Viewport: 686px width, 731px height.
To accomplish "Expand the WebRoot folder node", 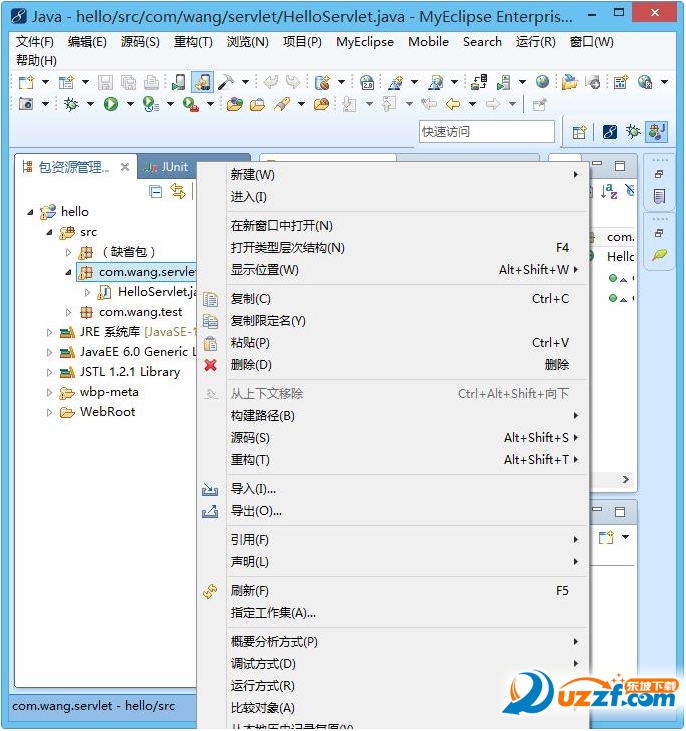I will tap(49, 413).
